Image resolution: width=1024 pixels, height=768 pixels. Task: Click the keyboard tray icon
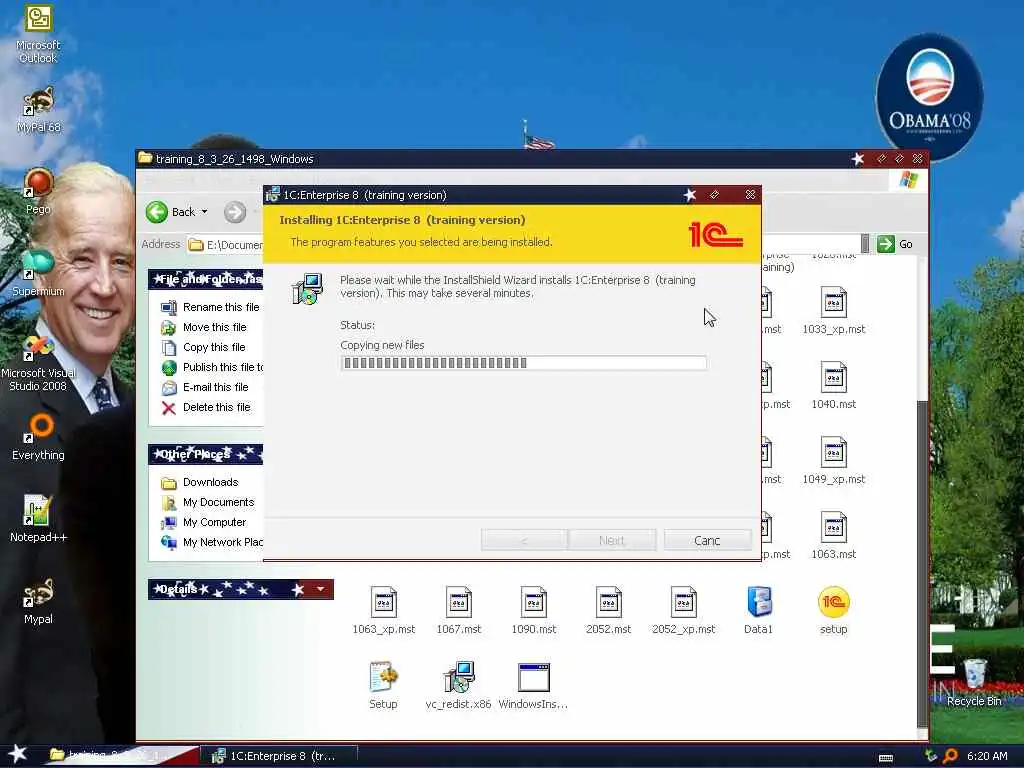[x=886, y=758]
